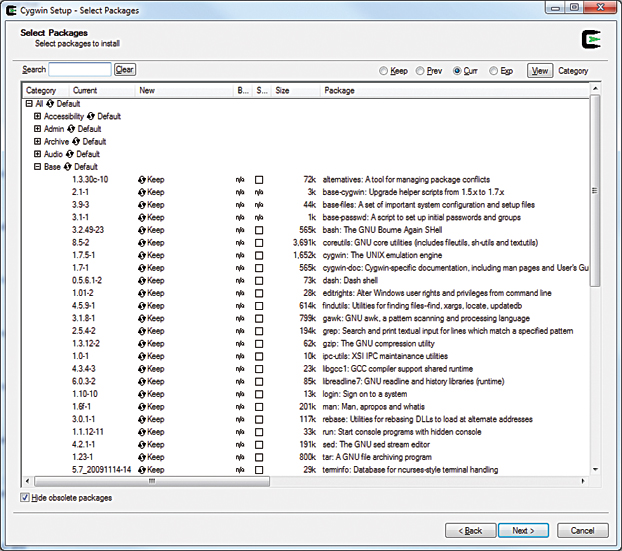The image size is (622, 551).
Task: Tick the source checkbox for alternatives
Action: point(259,180)
